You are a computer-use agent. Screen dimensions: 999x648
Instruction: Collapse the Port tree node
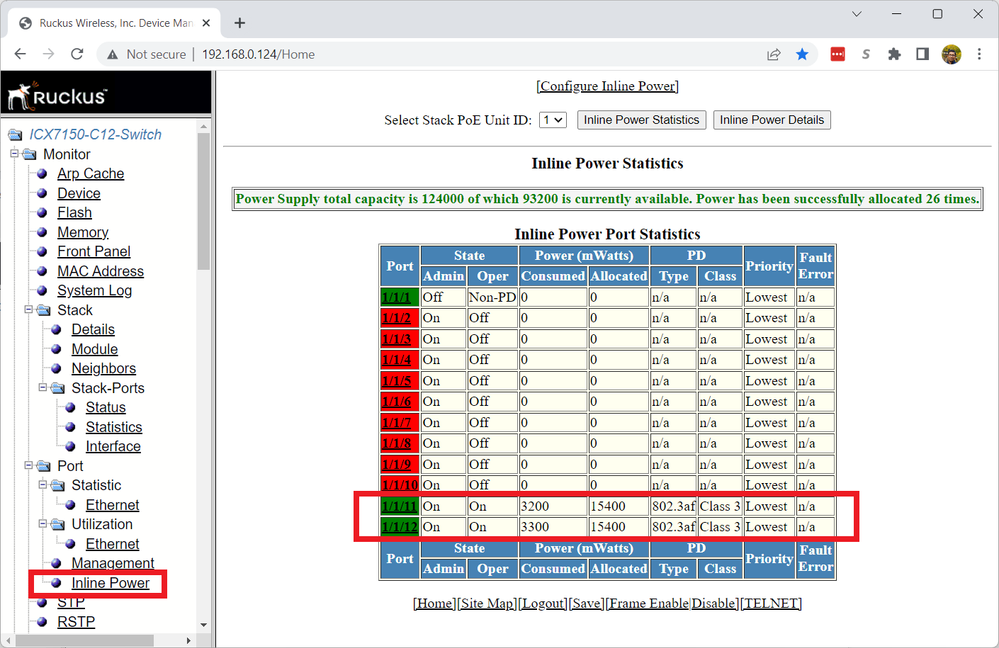[x=29, y=466]
